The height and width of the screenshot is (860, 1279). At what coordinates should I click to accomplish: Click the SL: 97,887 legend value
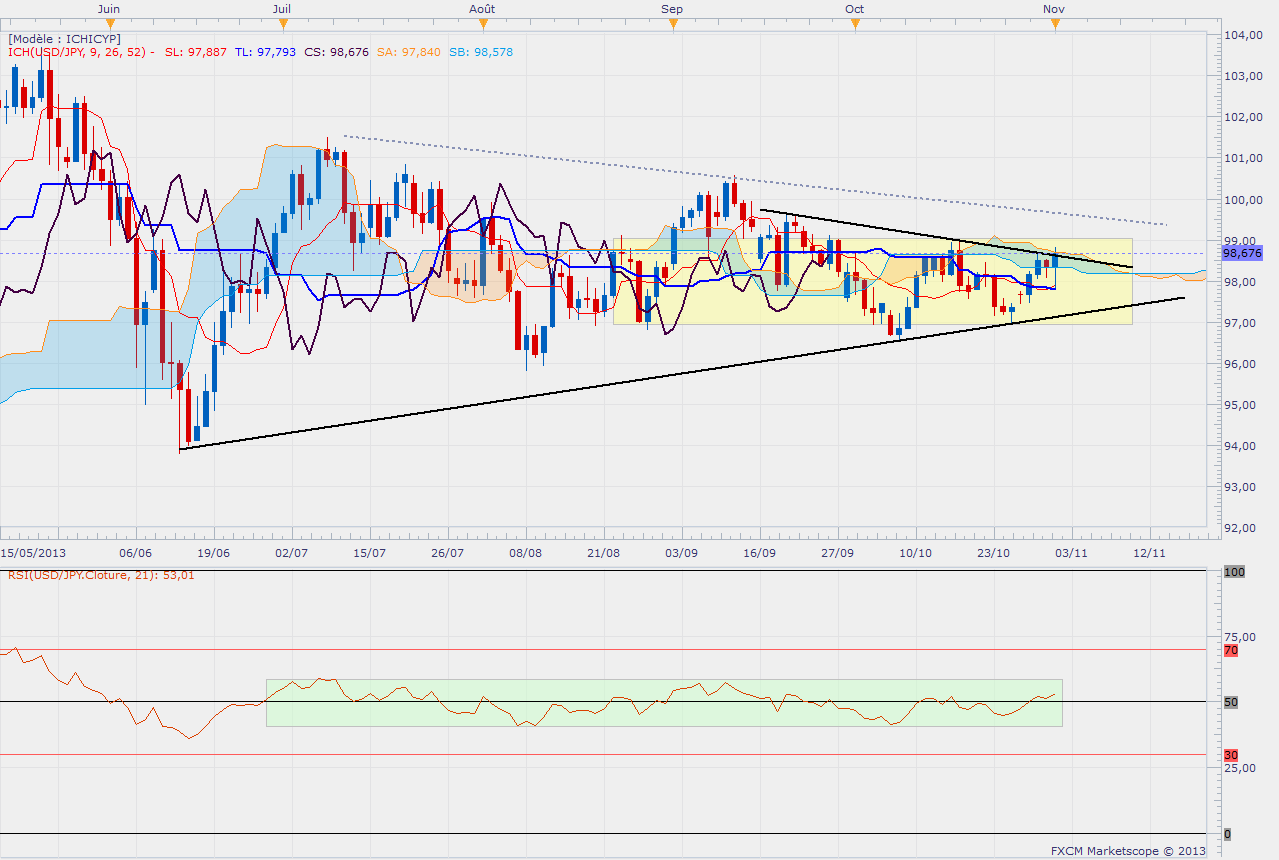[x=196, y=52]
